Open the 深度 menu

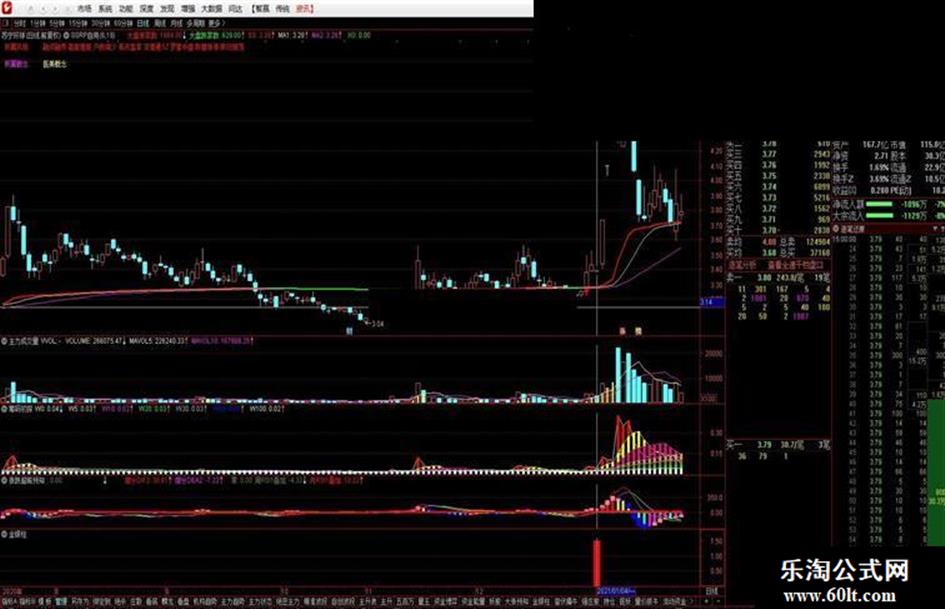(x=146, y=9)
